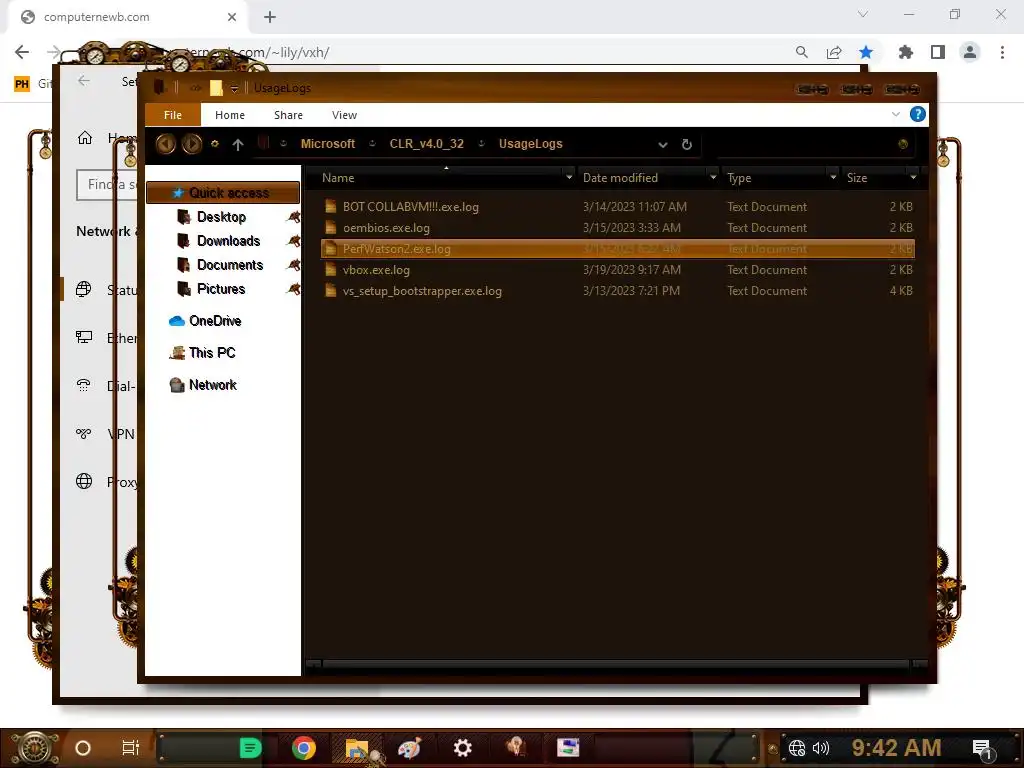This screenshot has width=1024, height=768.
Task: Open Chrome extensions puzzle icon
Action: coord(905,52)
